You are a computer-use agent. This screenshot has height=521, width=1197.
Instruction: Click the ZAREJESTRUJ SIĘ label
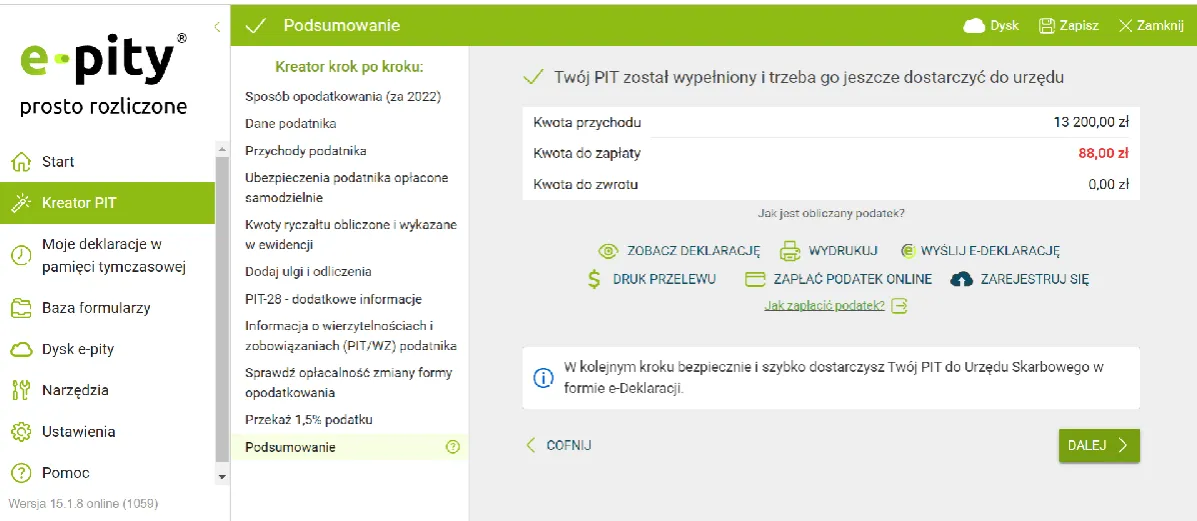(x=1034, y=279)
